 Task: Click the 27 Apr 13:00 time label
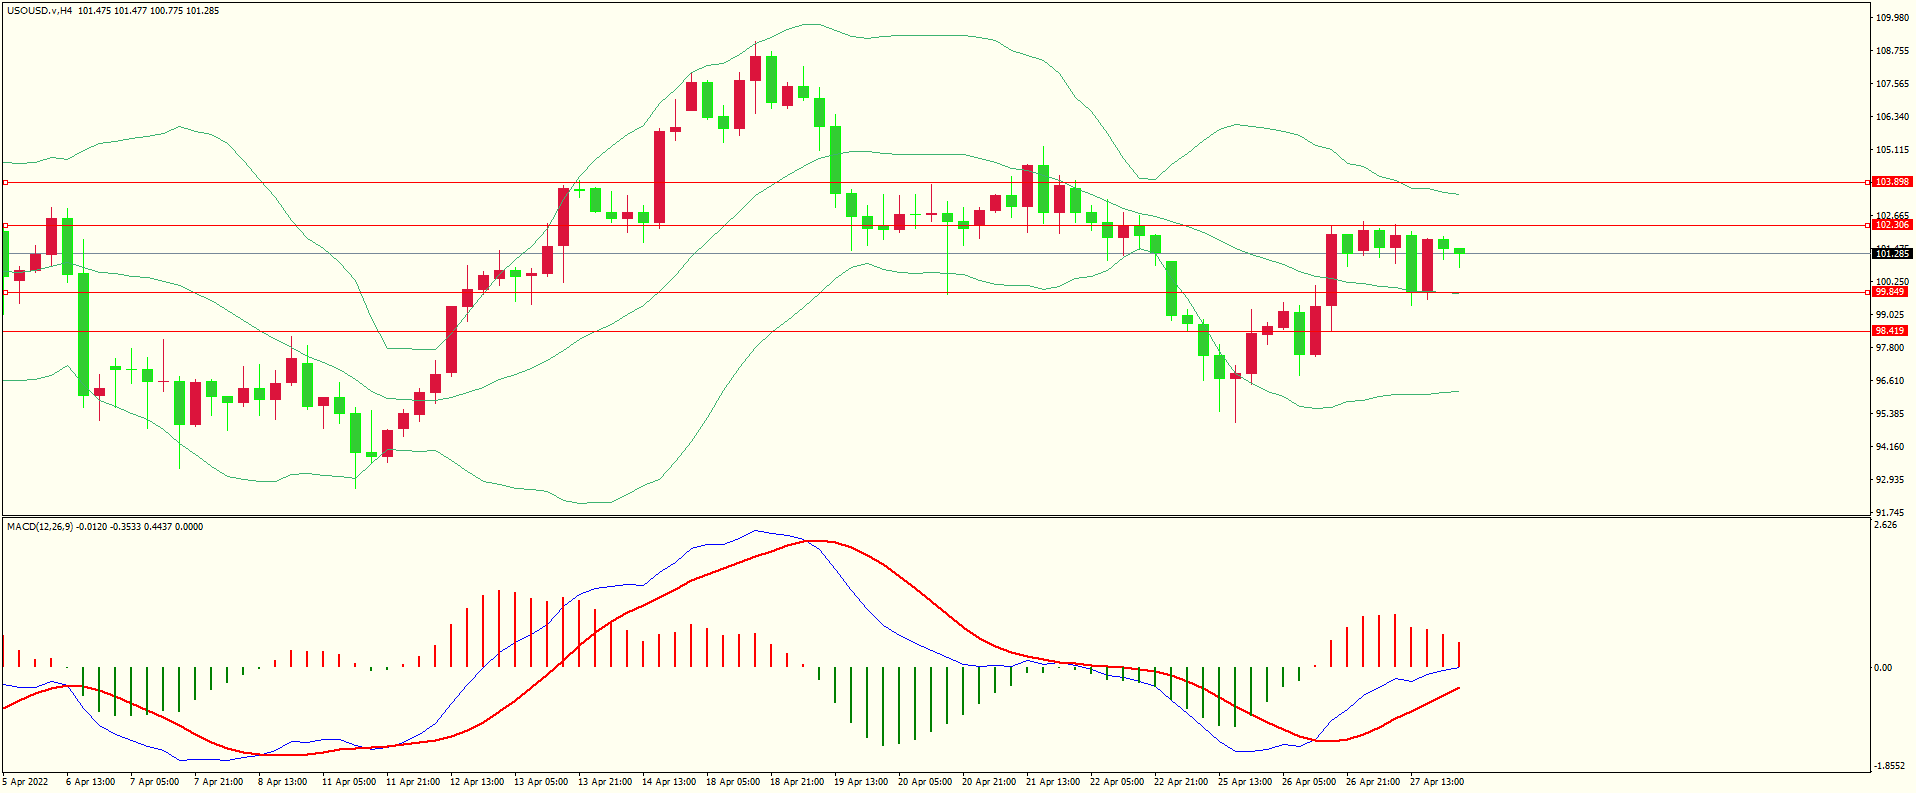coord(1436,782)
